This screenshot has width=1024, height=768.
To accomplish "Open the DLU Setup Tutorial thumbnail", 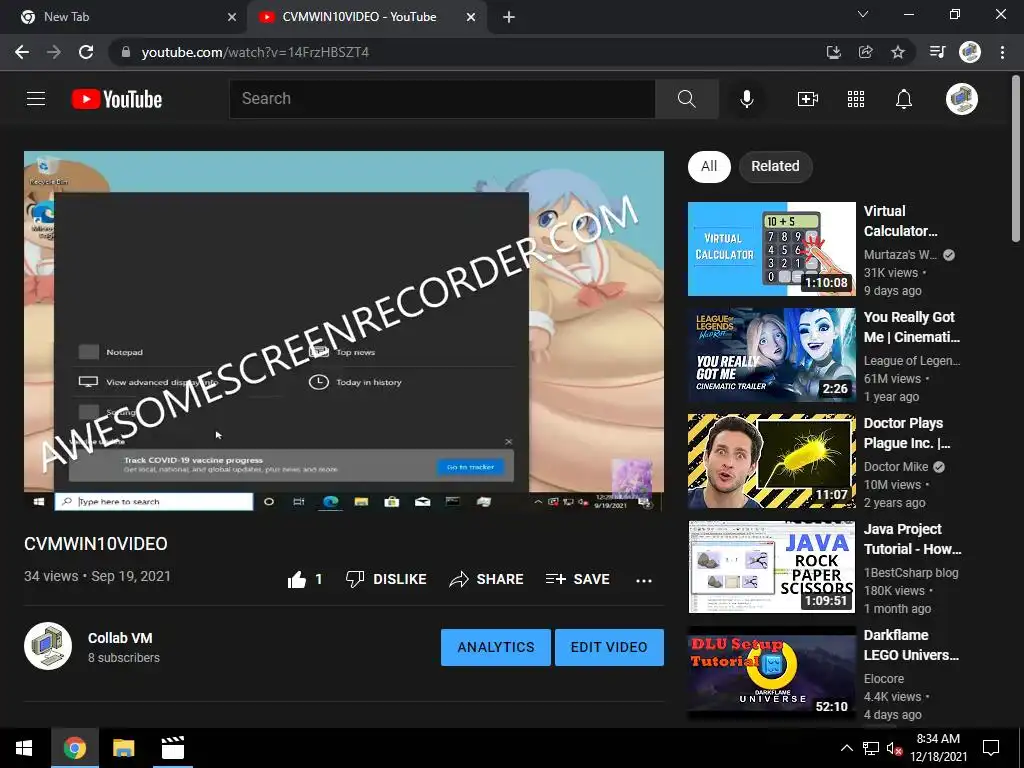I will (771, 673).
